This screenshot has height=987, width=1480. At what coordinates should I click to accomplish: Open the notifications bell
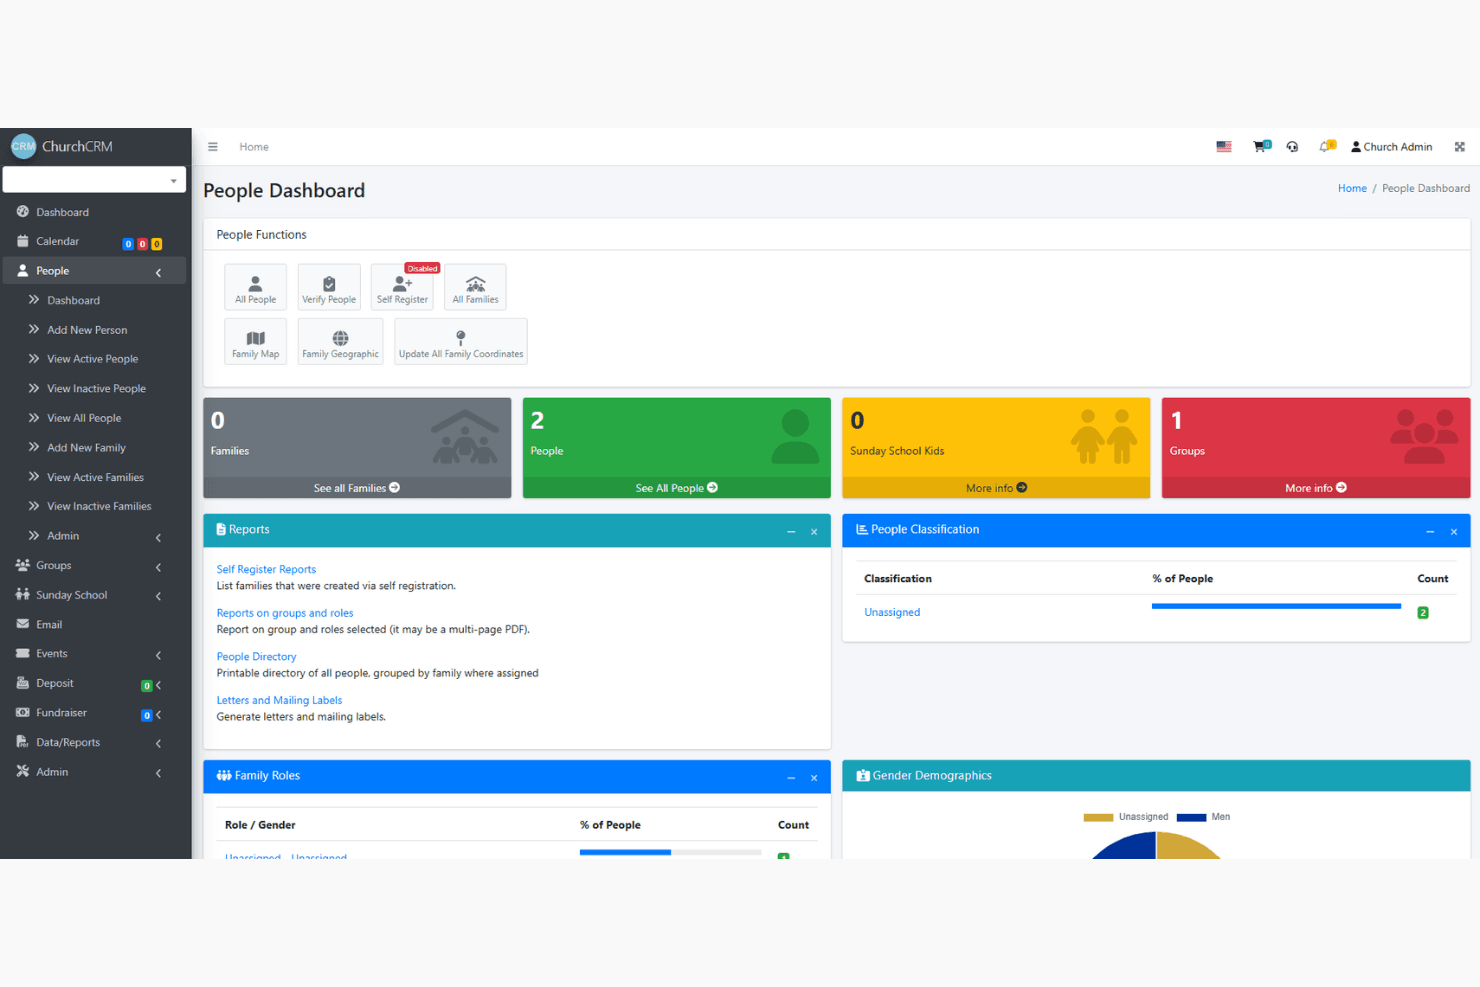coord(1327,146)
